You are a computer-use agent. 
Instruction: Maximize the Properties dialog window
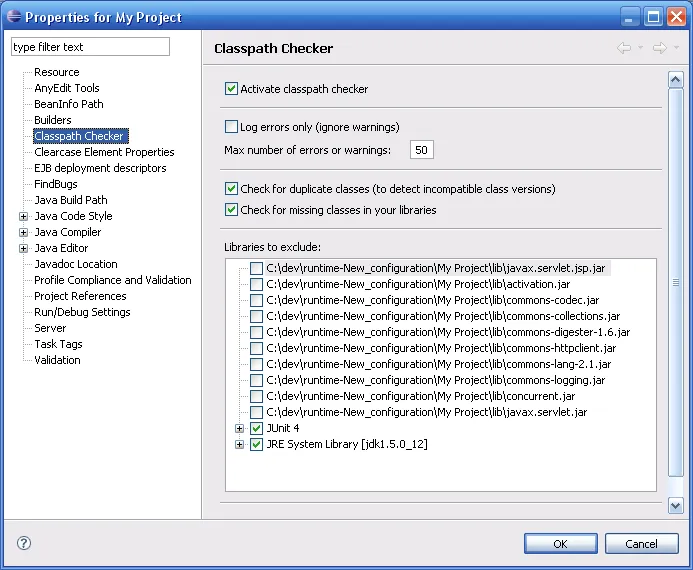[653, 17]
